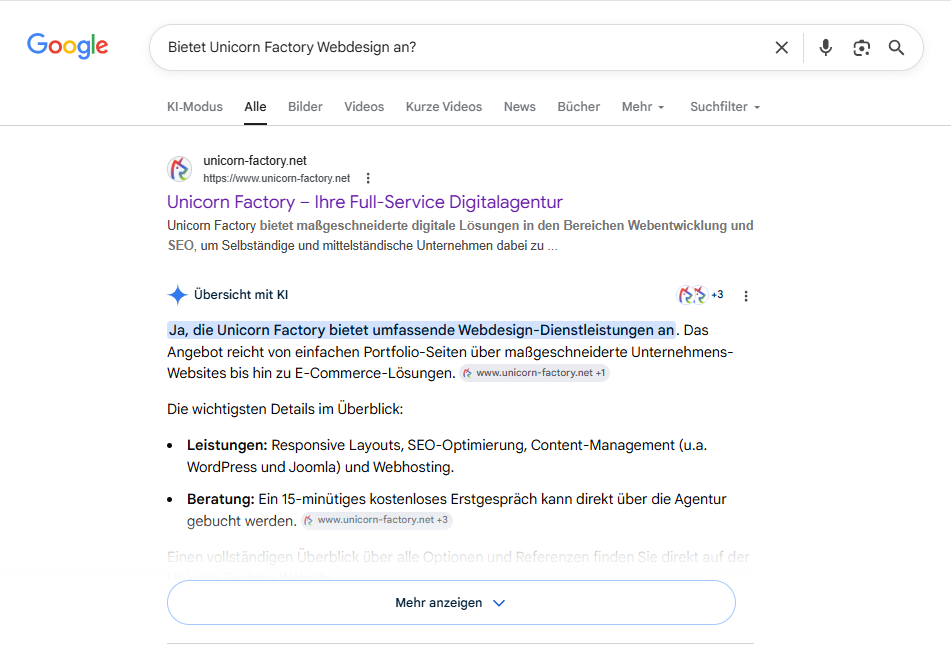Click the Leistungen bullet text
The image size is (951, 661).
click(447, 456)
